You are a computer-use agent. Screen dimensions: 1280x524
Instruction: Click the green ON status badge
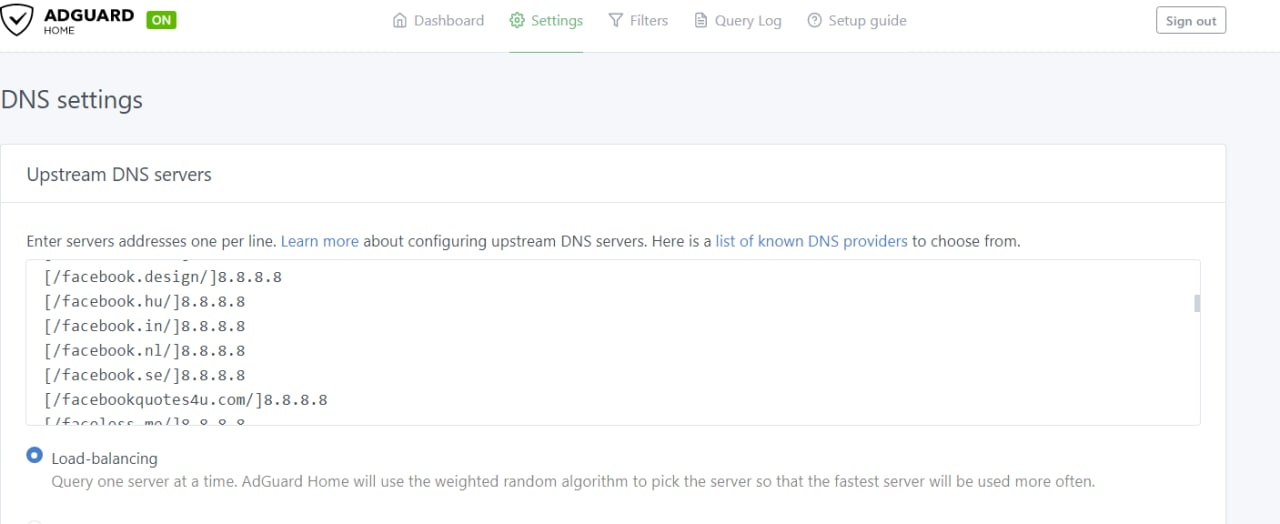[161, 20]
